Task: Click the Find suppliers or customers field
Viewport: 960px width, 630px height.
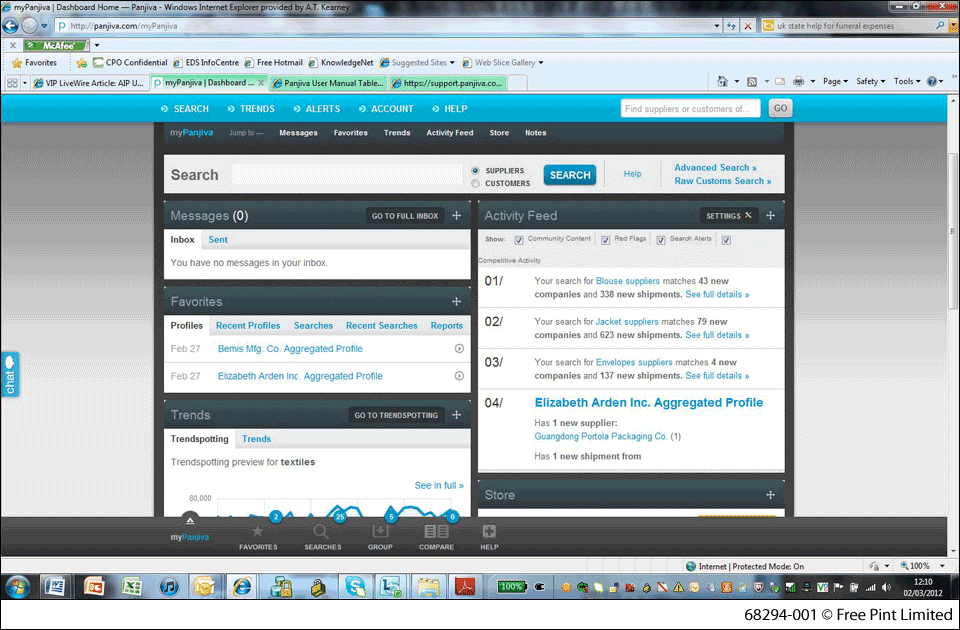Action: pyautogui.click(x=689, y=109)
